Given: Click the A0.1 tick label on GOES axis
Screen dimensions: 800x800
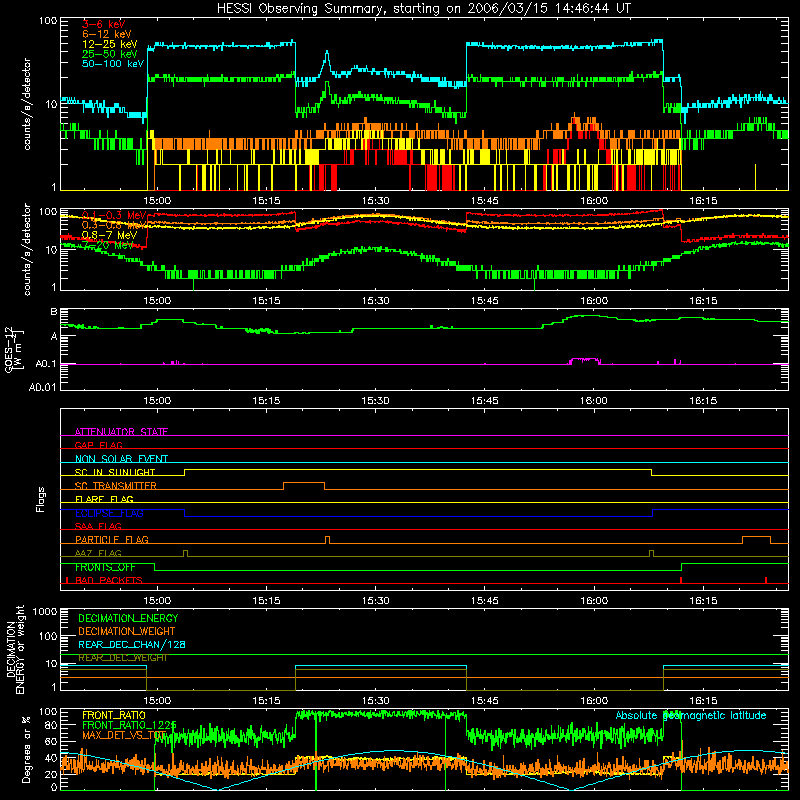Looking at the screenshot, I should point(45,364).
